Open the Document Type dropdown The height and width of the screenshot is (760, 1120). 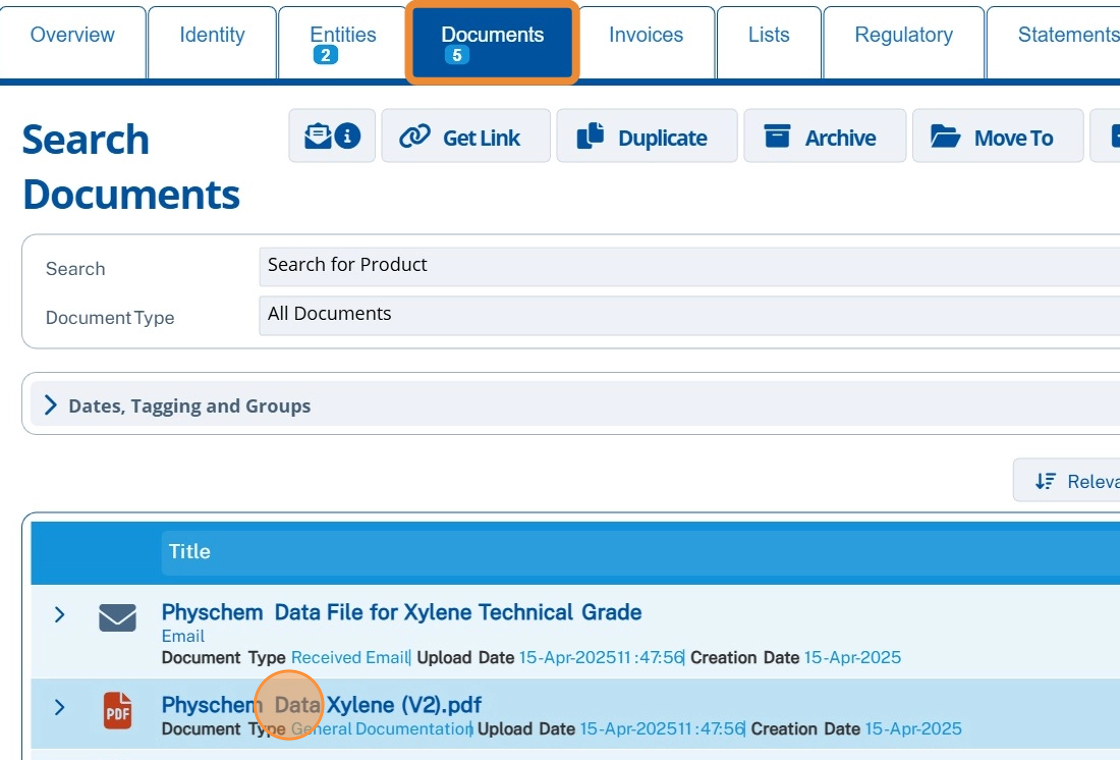688,314
